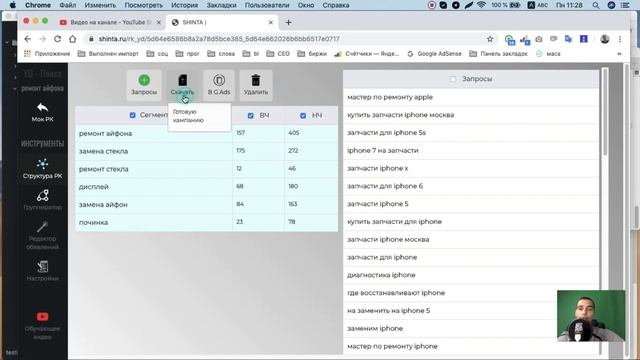Reload the page
Viewport: 640px width, 360px height.
pyautogui.click(x=58, y=39)
